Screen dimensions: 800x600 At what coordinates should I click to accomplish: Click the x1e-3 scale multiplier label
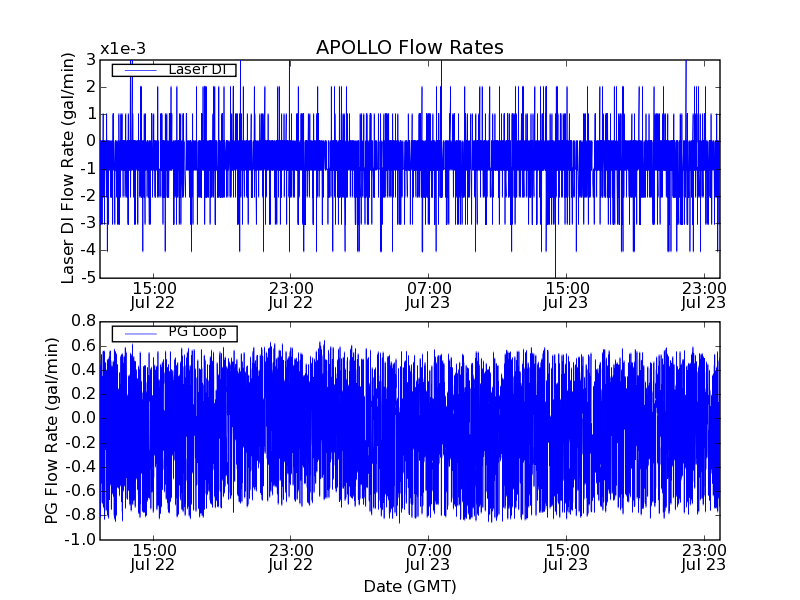(123, 49)
